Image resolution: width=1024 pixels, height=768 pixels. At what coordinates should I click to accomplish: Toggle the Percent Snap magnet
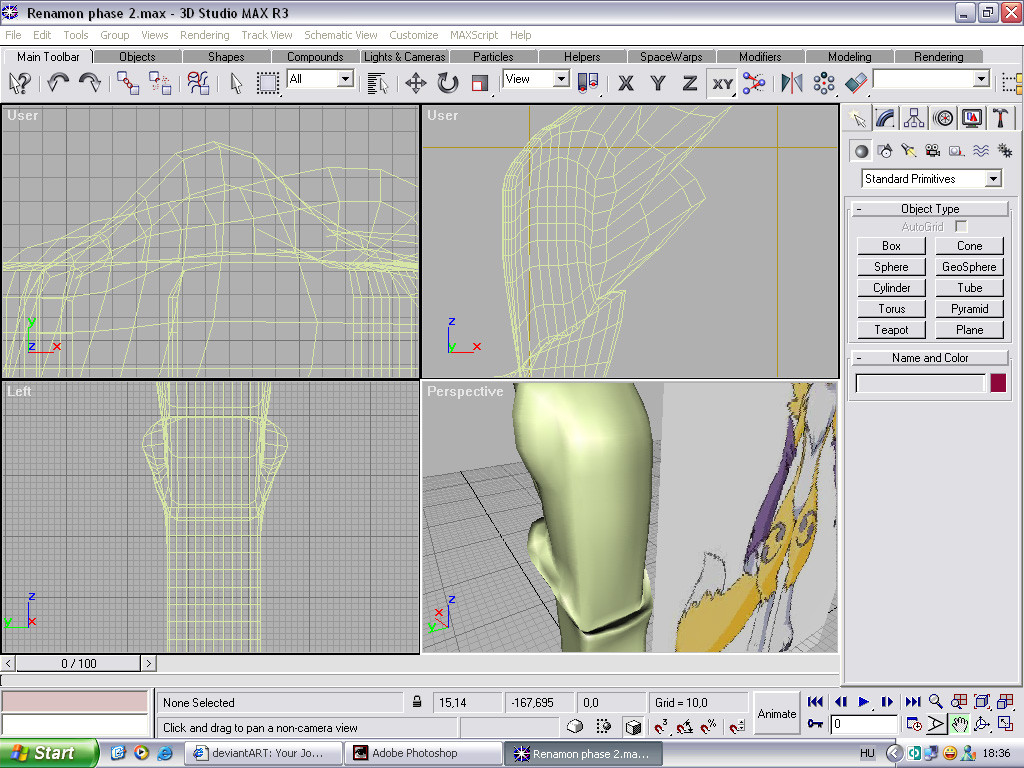click(x=709, y=726)
